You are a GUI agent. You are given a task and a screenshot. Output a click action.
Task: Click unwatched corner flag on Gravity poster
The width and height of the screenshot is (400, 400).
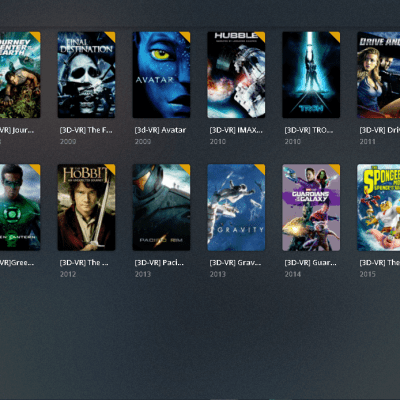pos(261,168)
